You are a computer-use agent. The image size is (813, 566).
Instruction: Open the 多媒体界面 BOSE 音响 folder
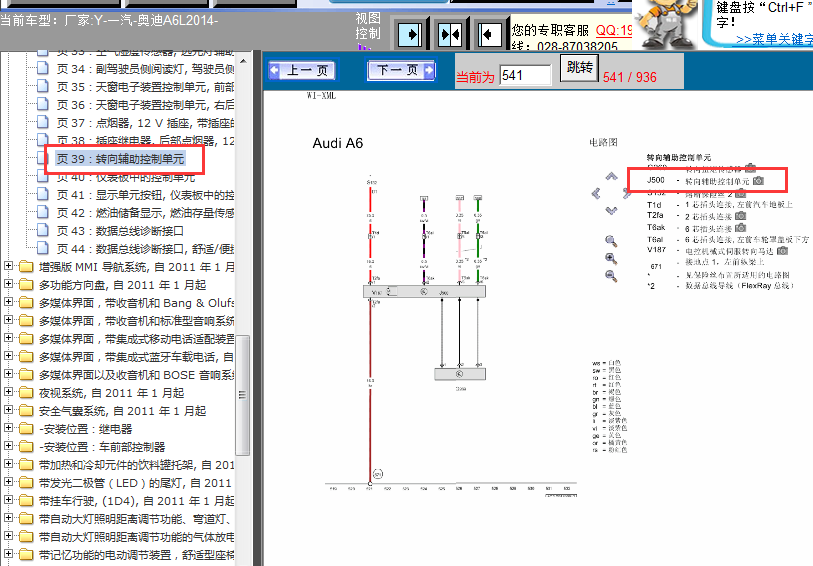tap(136, 375)
